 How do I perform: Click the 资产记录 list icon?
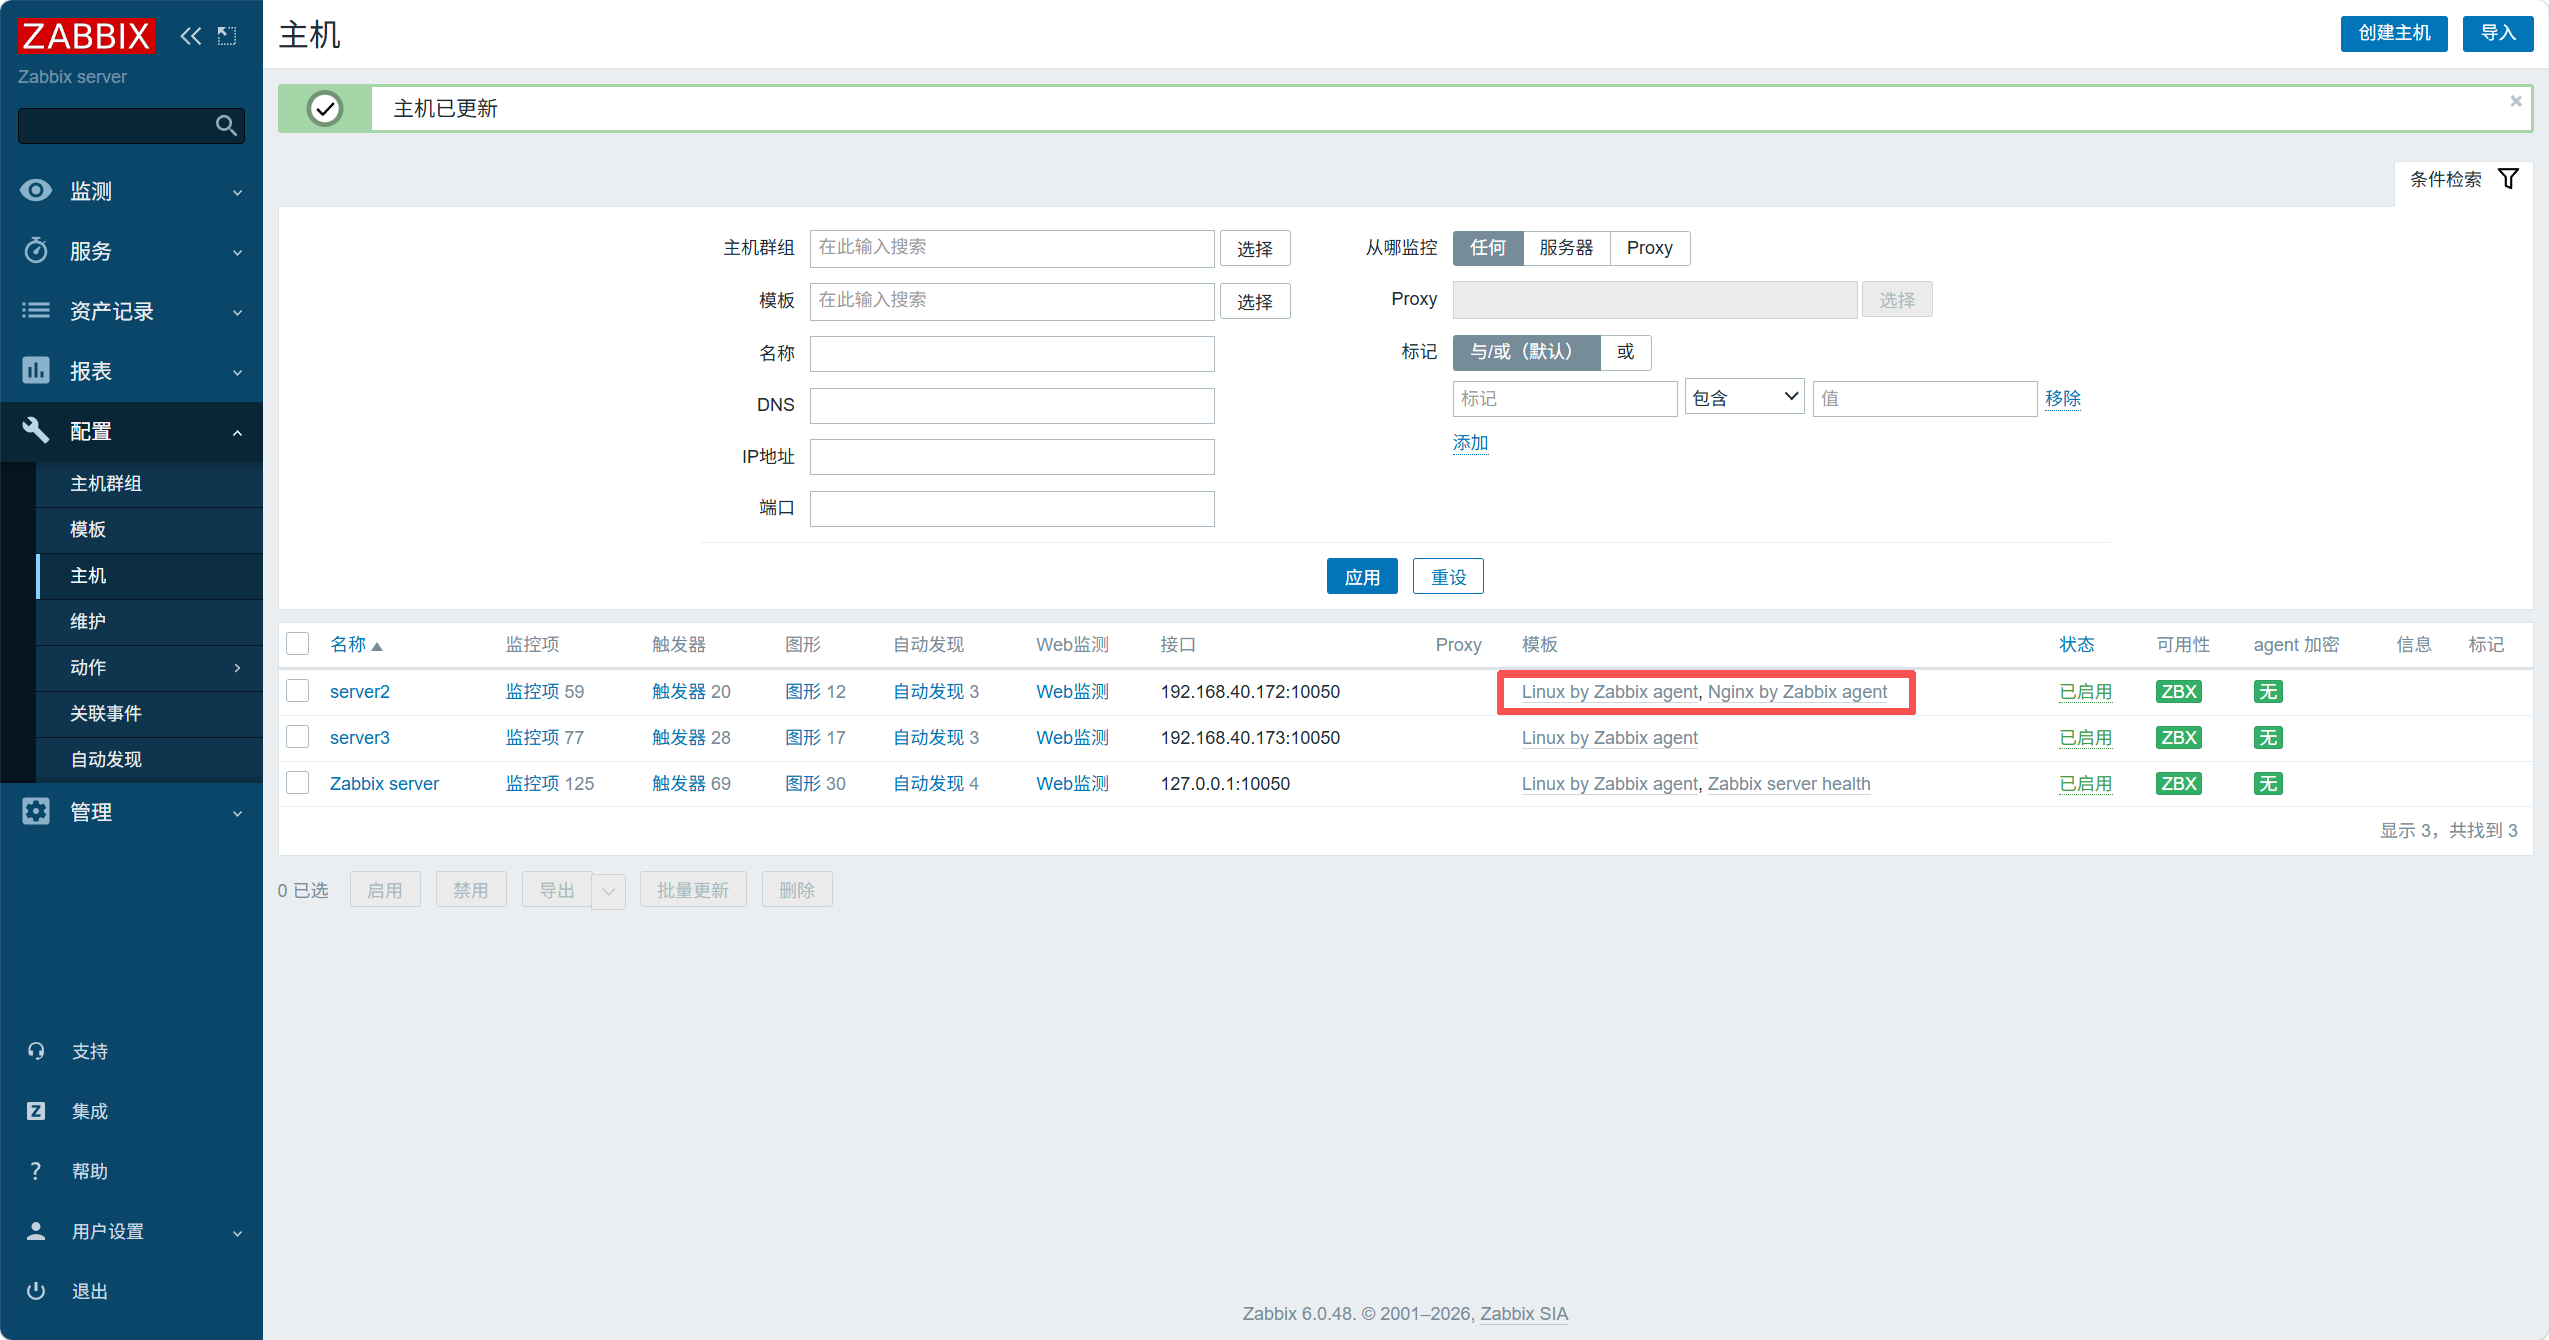[36, 310]
